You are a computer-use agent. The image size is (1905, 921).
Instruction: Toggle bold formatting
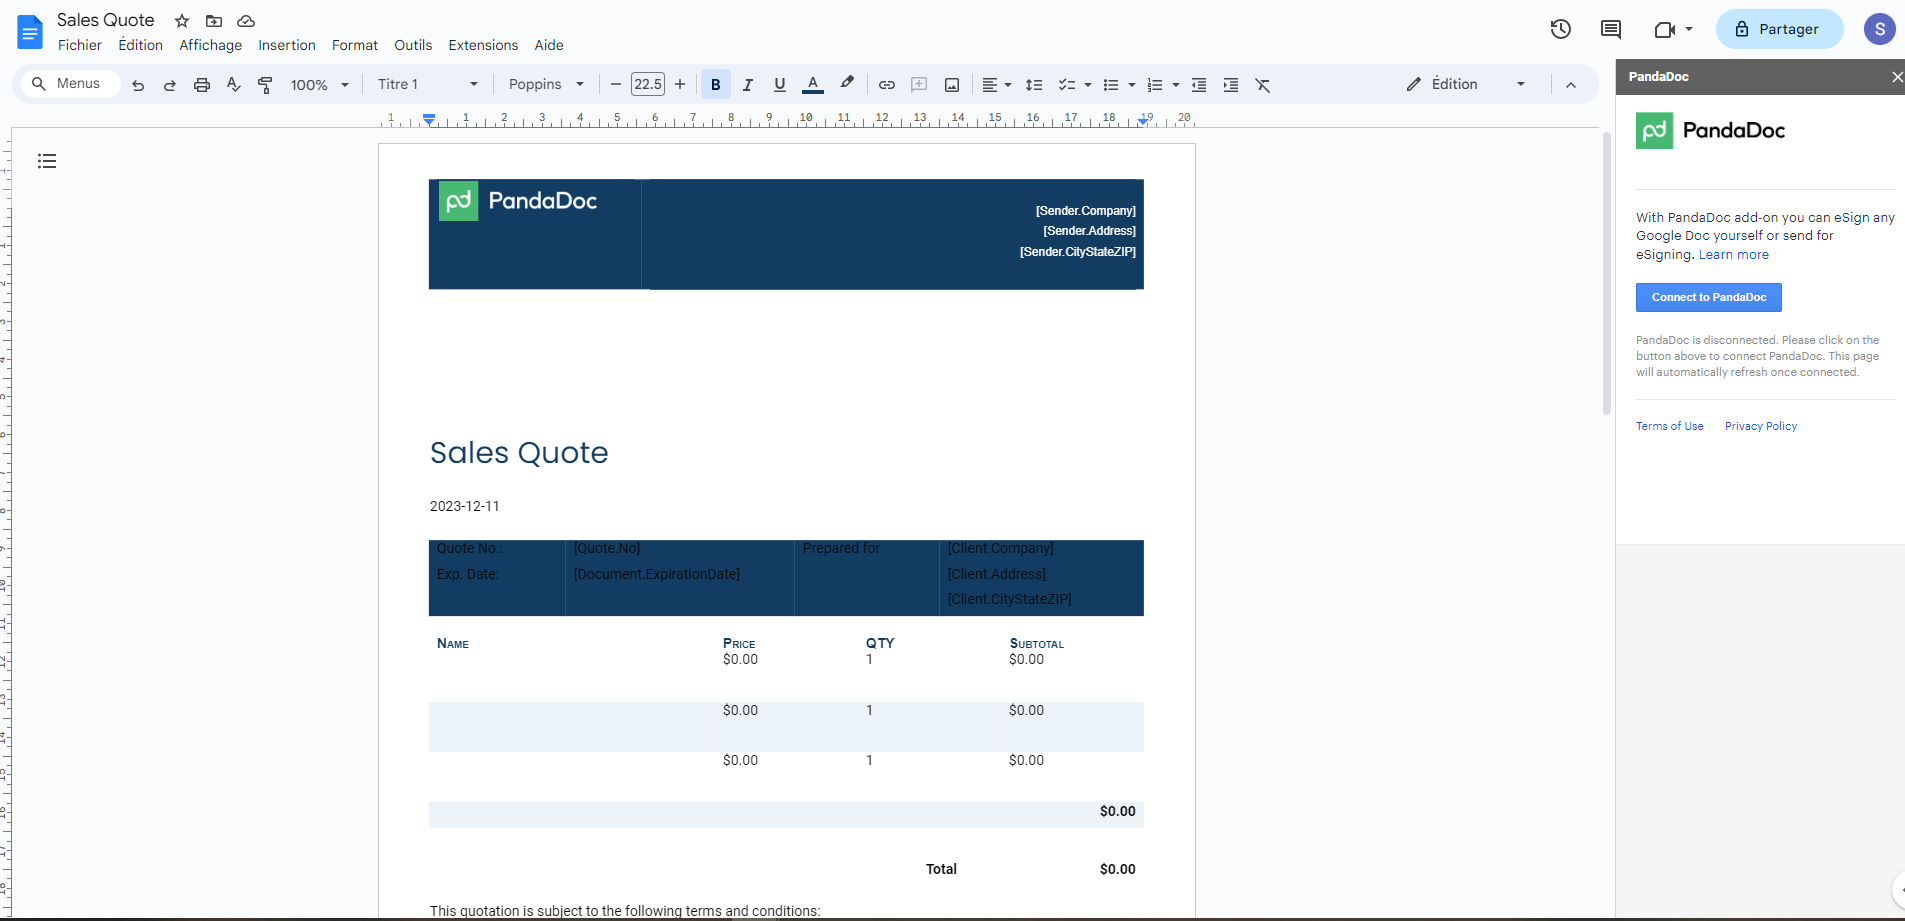pos(716,84)
